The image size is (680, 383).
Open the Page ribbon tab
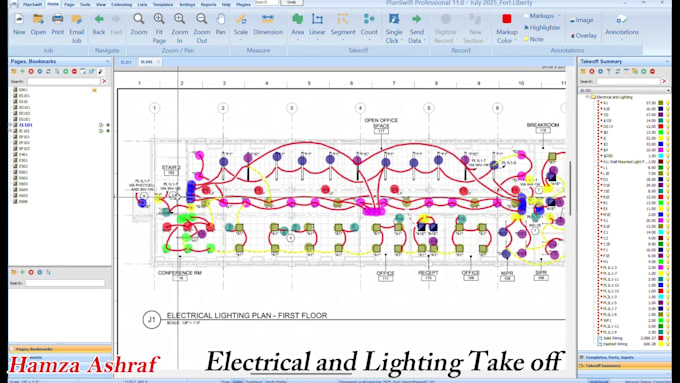tap(69, 4)
